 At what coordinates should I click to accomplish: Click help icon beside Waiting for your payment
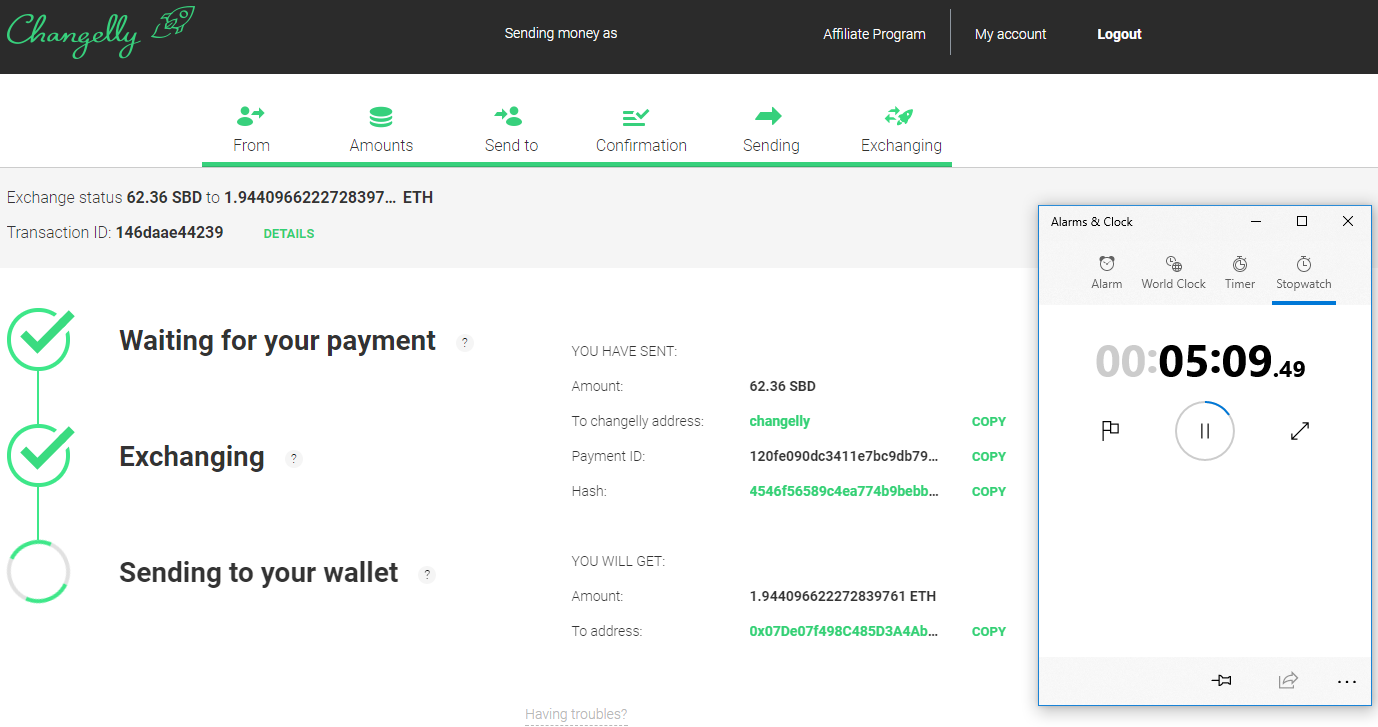point(464,342)
